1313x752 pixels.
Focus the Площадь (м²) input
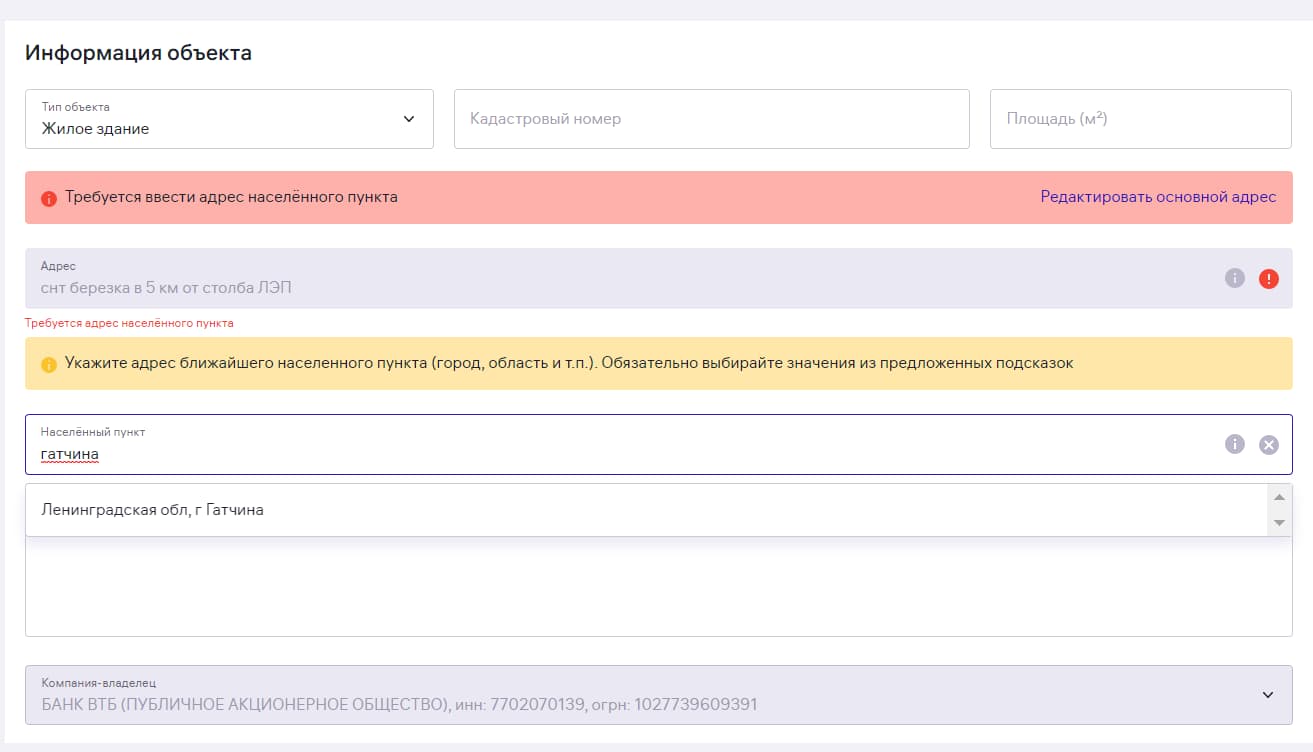1141,119
